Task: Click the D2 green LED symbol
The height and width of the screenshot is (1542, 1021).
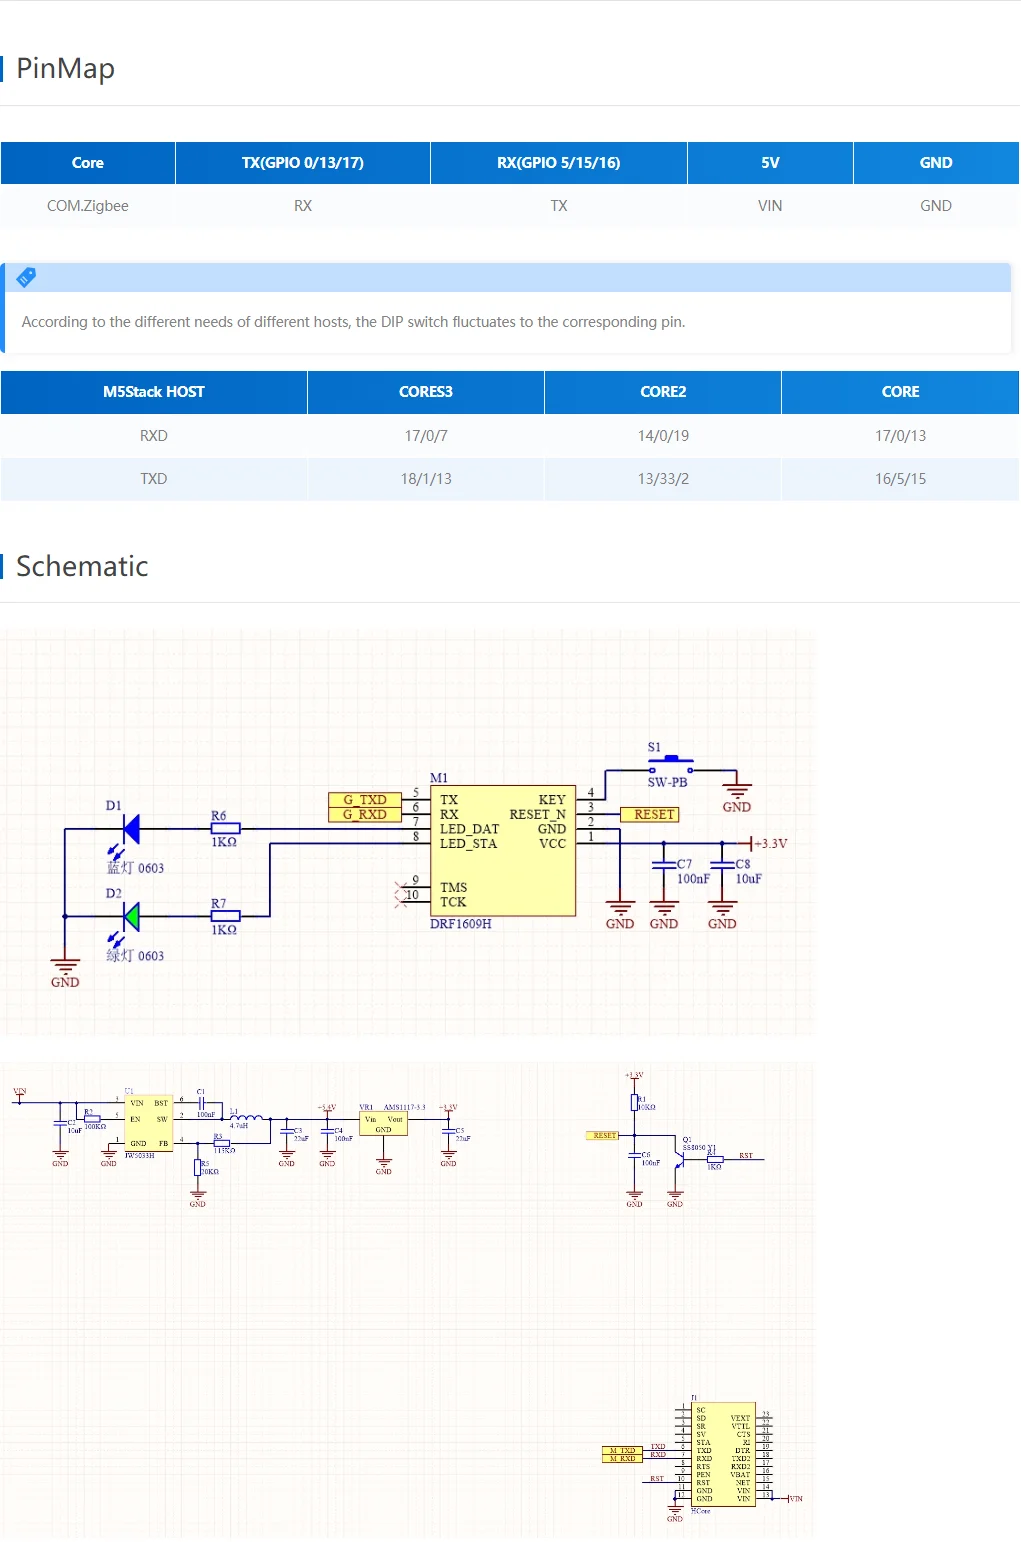Action: tap(130, 916)
